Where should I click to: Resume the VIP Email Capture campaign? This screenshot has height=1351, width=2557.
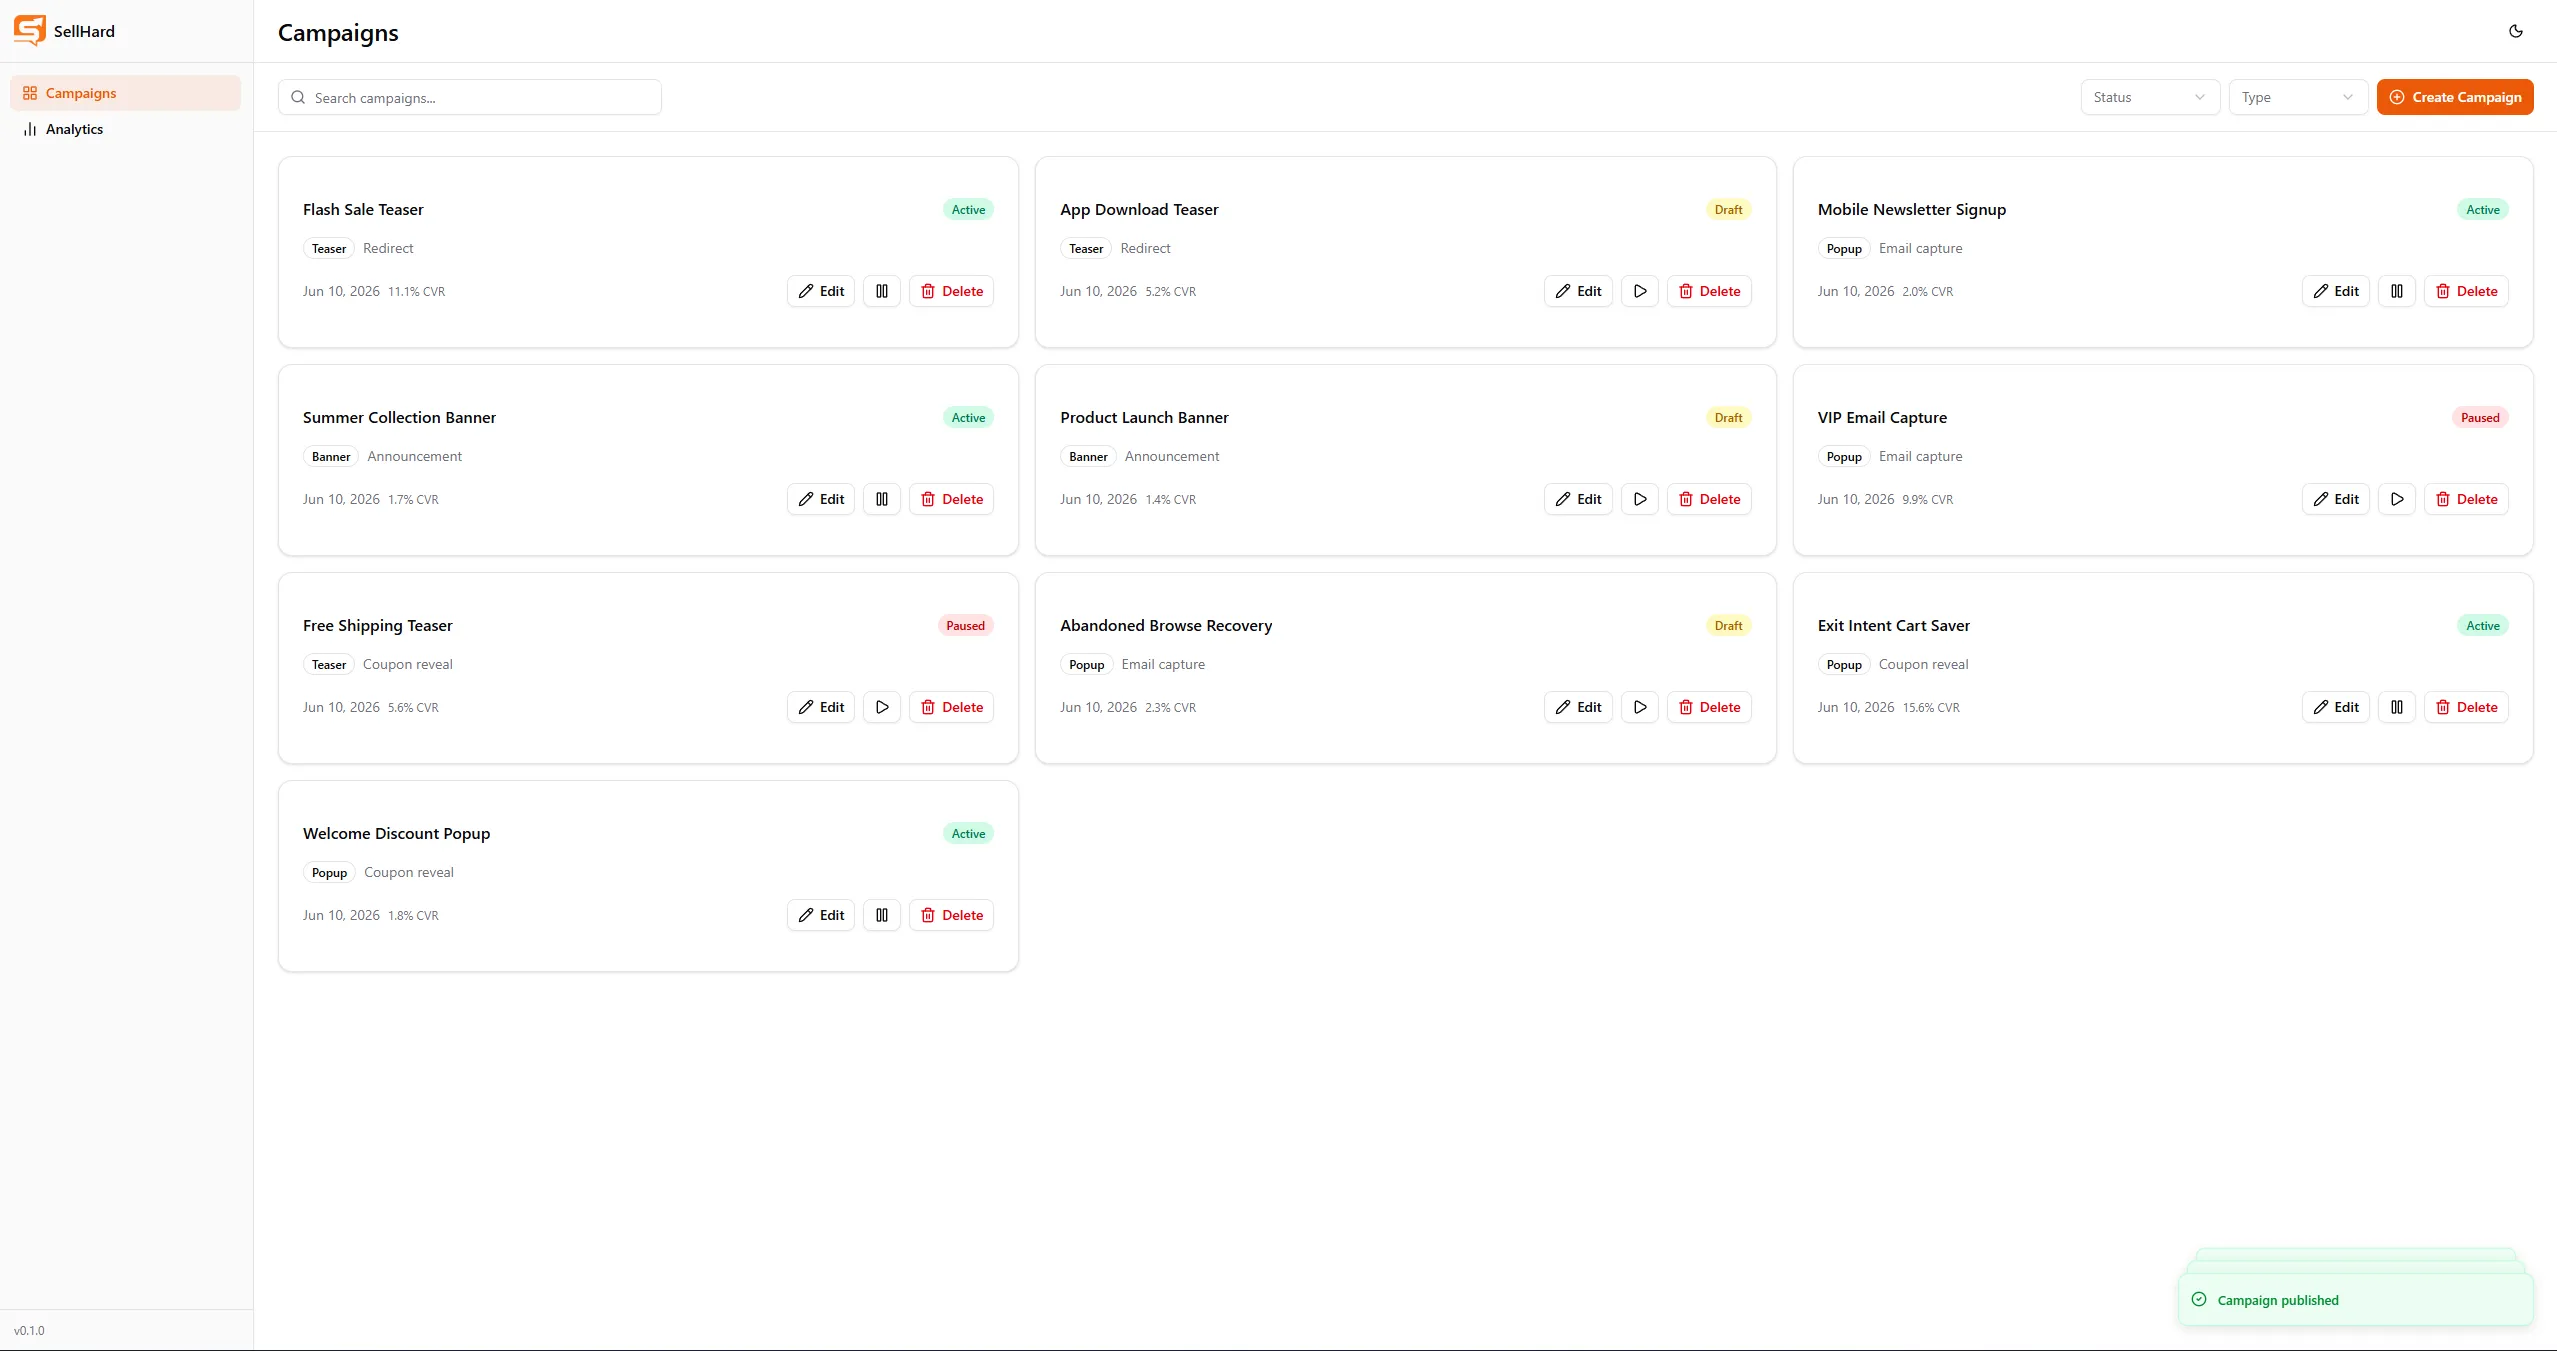click(x=2397, y=499)
